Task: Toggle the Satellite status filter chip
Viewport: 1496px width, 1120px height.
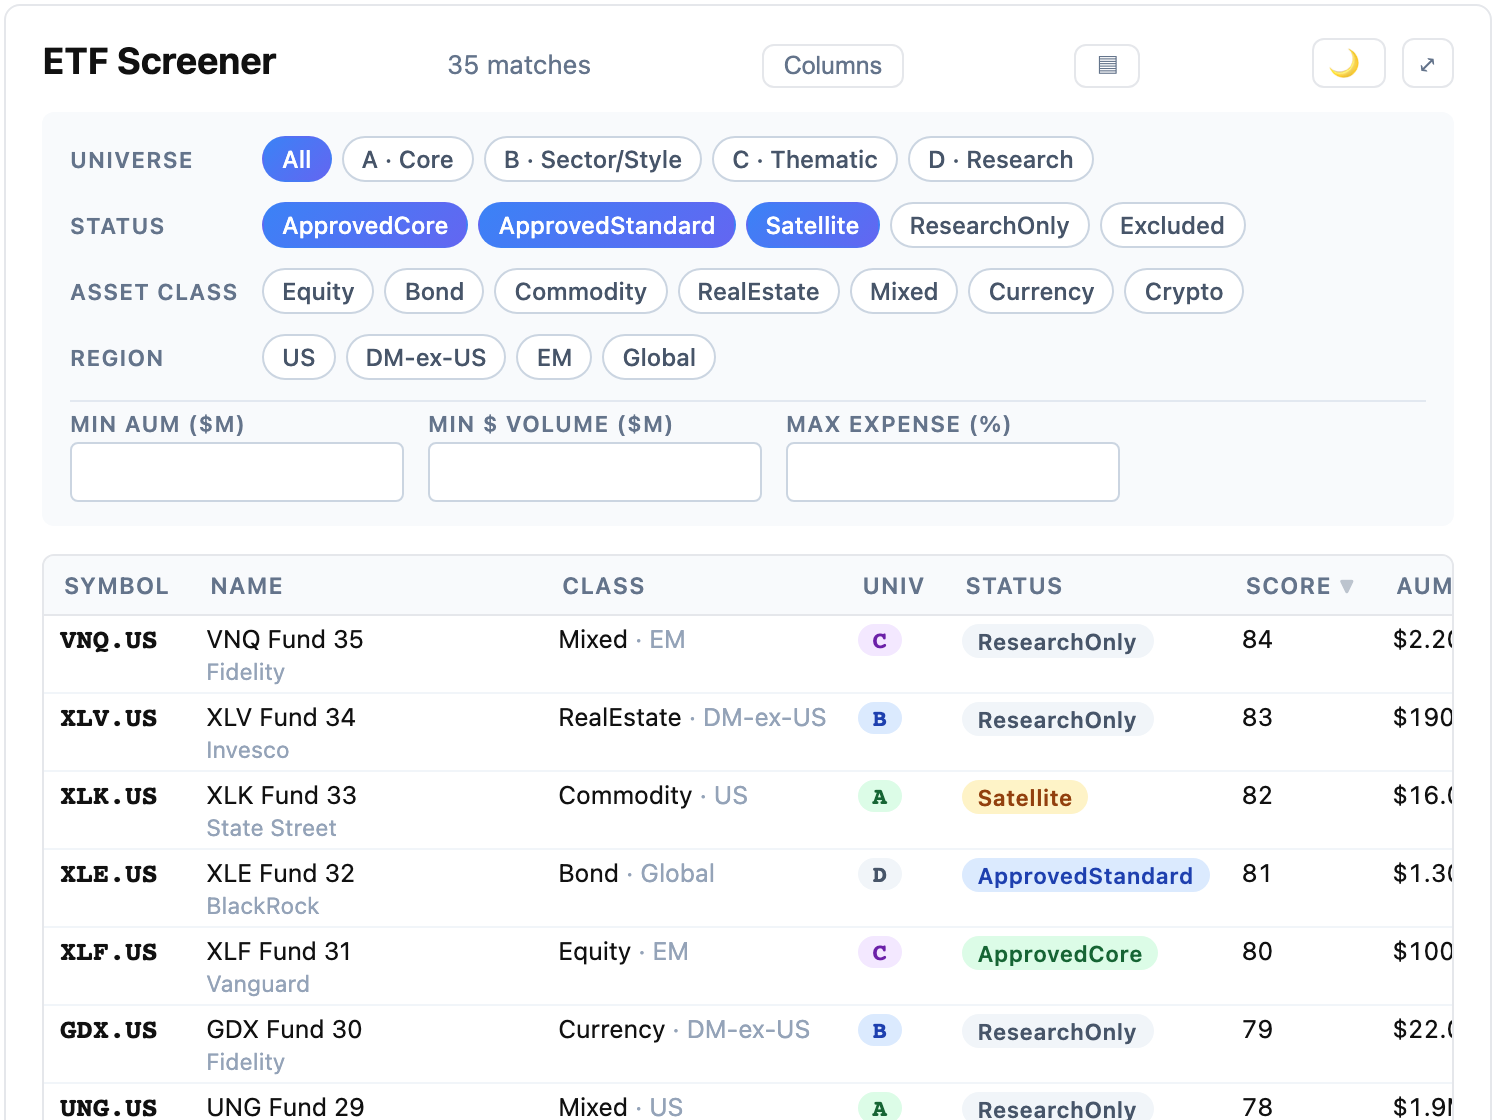Action: pyautogui.click(x=813, y=225)
